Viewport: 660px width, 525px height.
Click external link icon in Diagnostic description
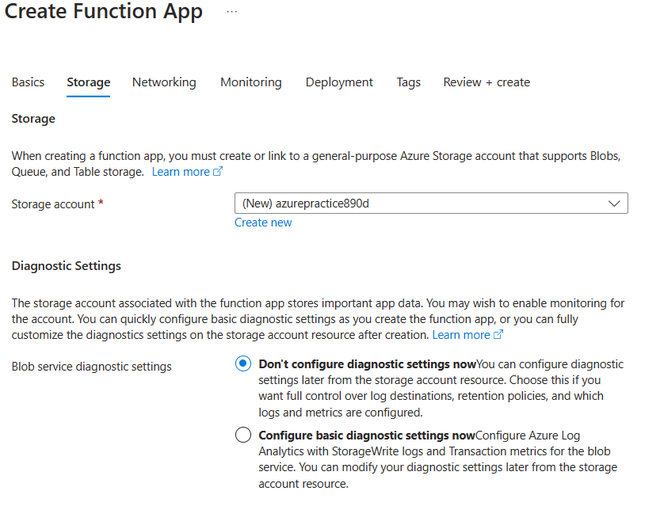pos(498,334)
